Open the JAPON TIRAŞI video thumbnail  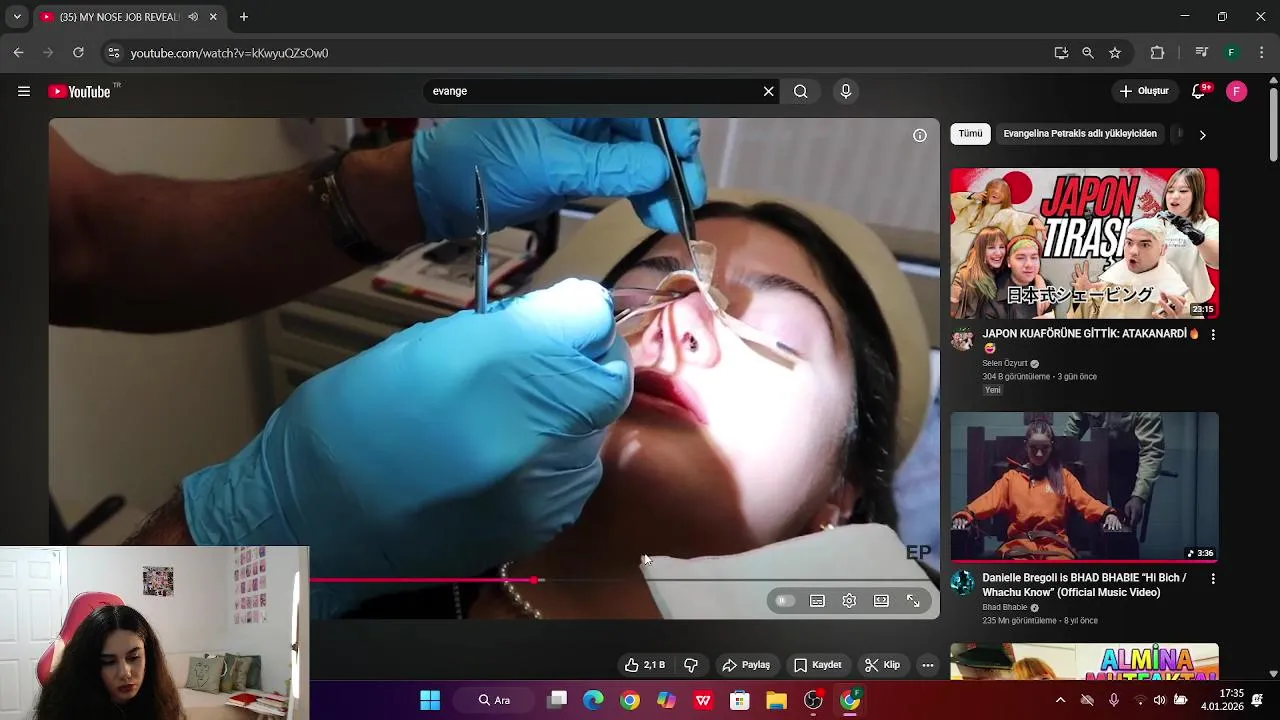click(1085, 243)
